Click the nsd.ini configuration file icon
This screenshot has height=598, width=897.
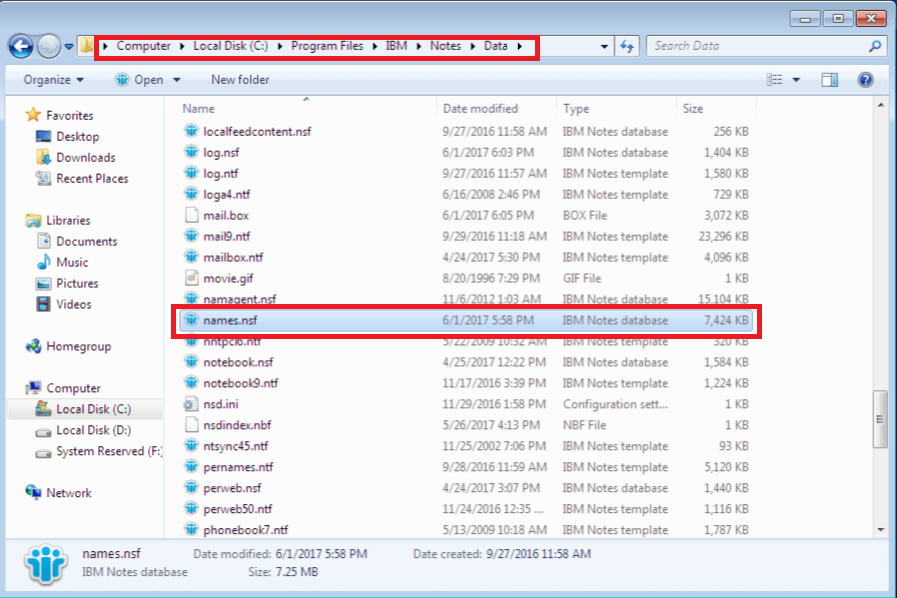(191, 403)
